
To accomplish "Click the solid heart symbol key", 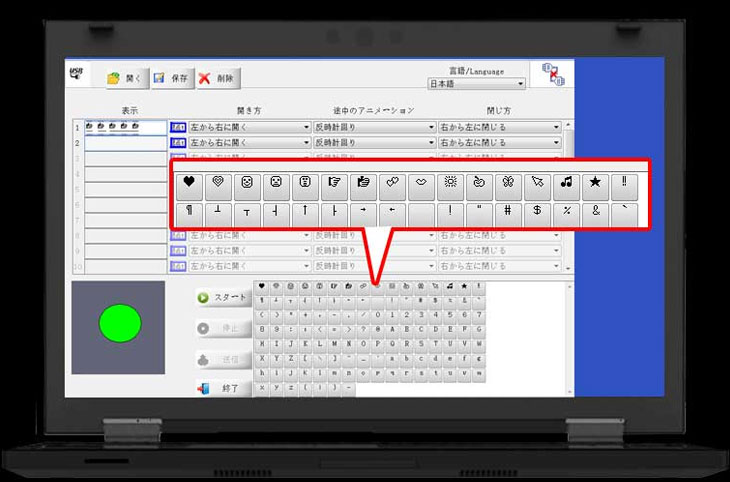I will 188,182.
